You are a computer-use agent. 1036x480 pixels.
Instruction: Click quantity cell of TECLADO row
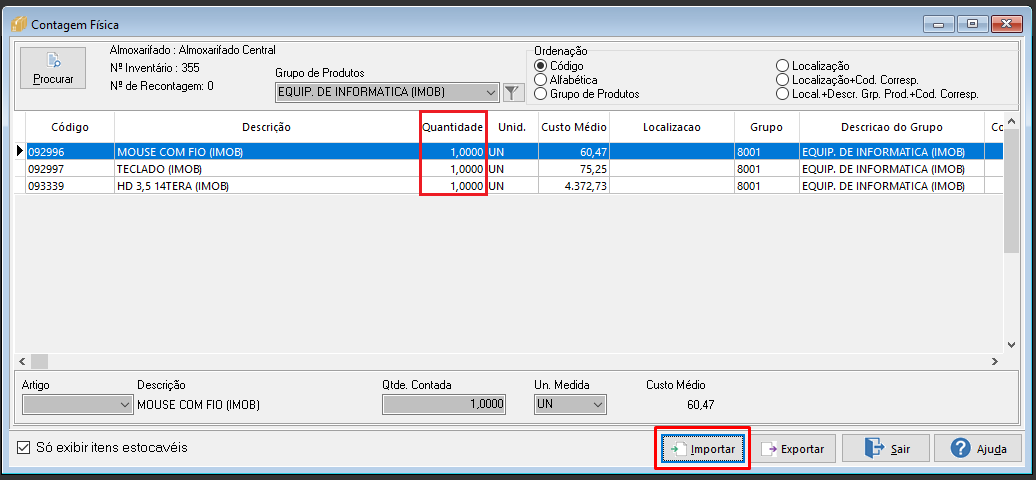tap(453, 169)
